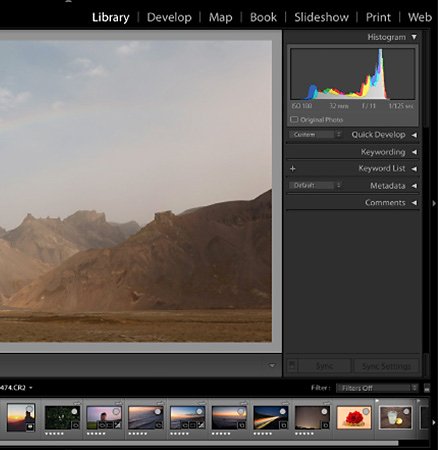438x450 pixels.
Task: Click the quick collection circle on rose thumbnail
Action: (366, 411)
